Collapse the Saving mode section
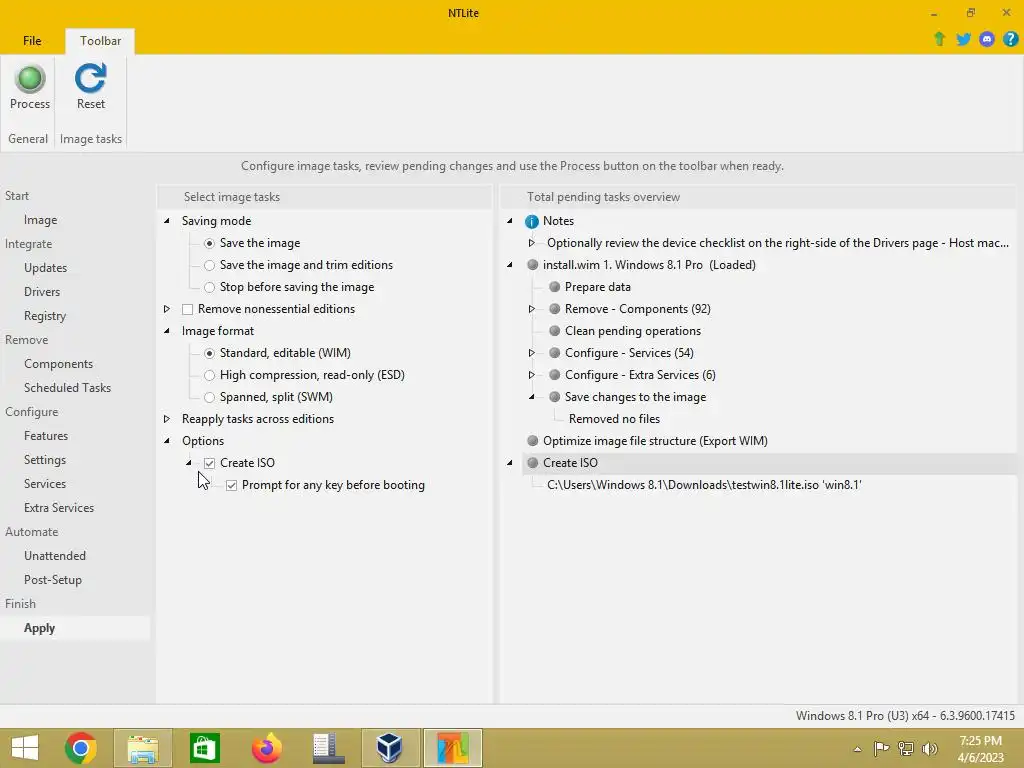The height and width of the screenshot is (768, 1024). (x=167, y=221)
